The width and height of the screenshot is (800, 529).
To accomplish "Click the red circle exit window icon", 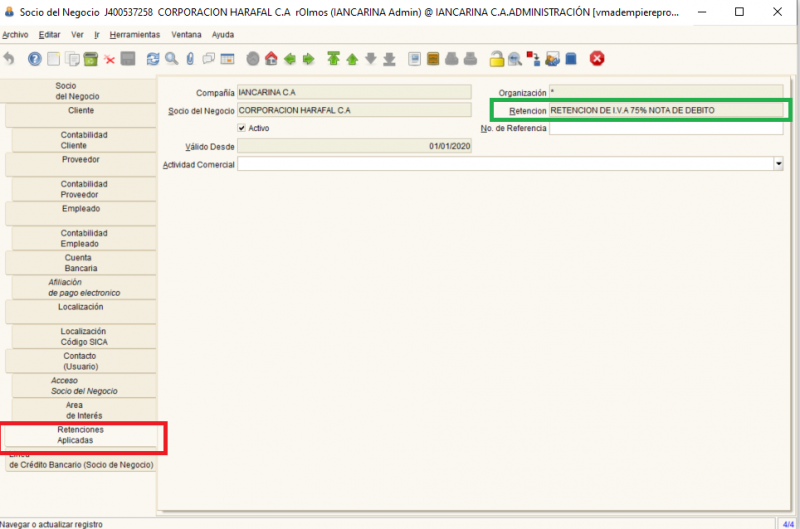I will 597,59.
